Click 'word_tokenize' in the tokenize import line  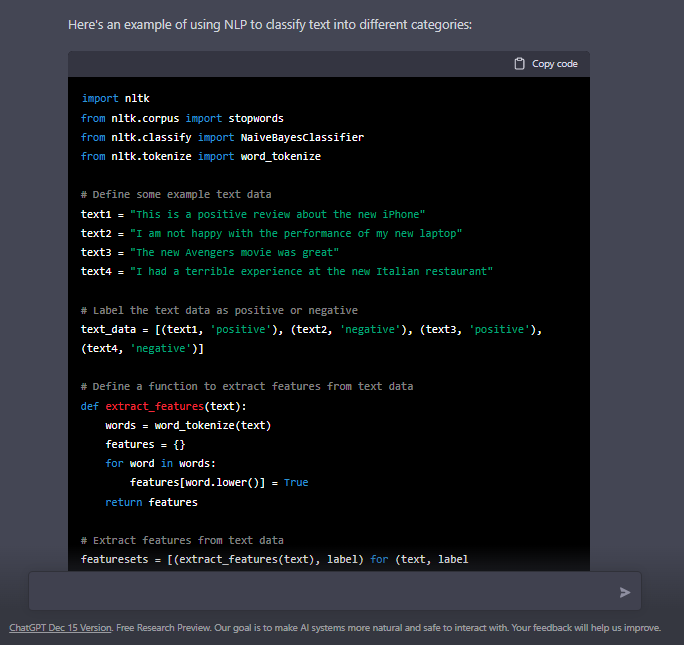pyautogui.click(x=280, y=156)
